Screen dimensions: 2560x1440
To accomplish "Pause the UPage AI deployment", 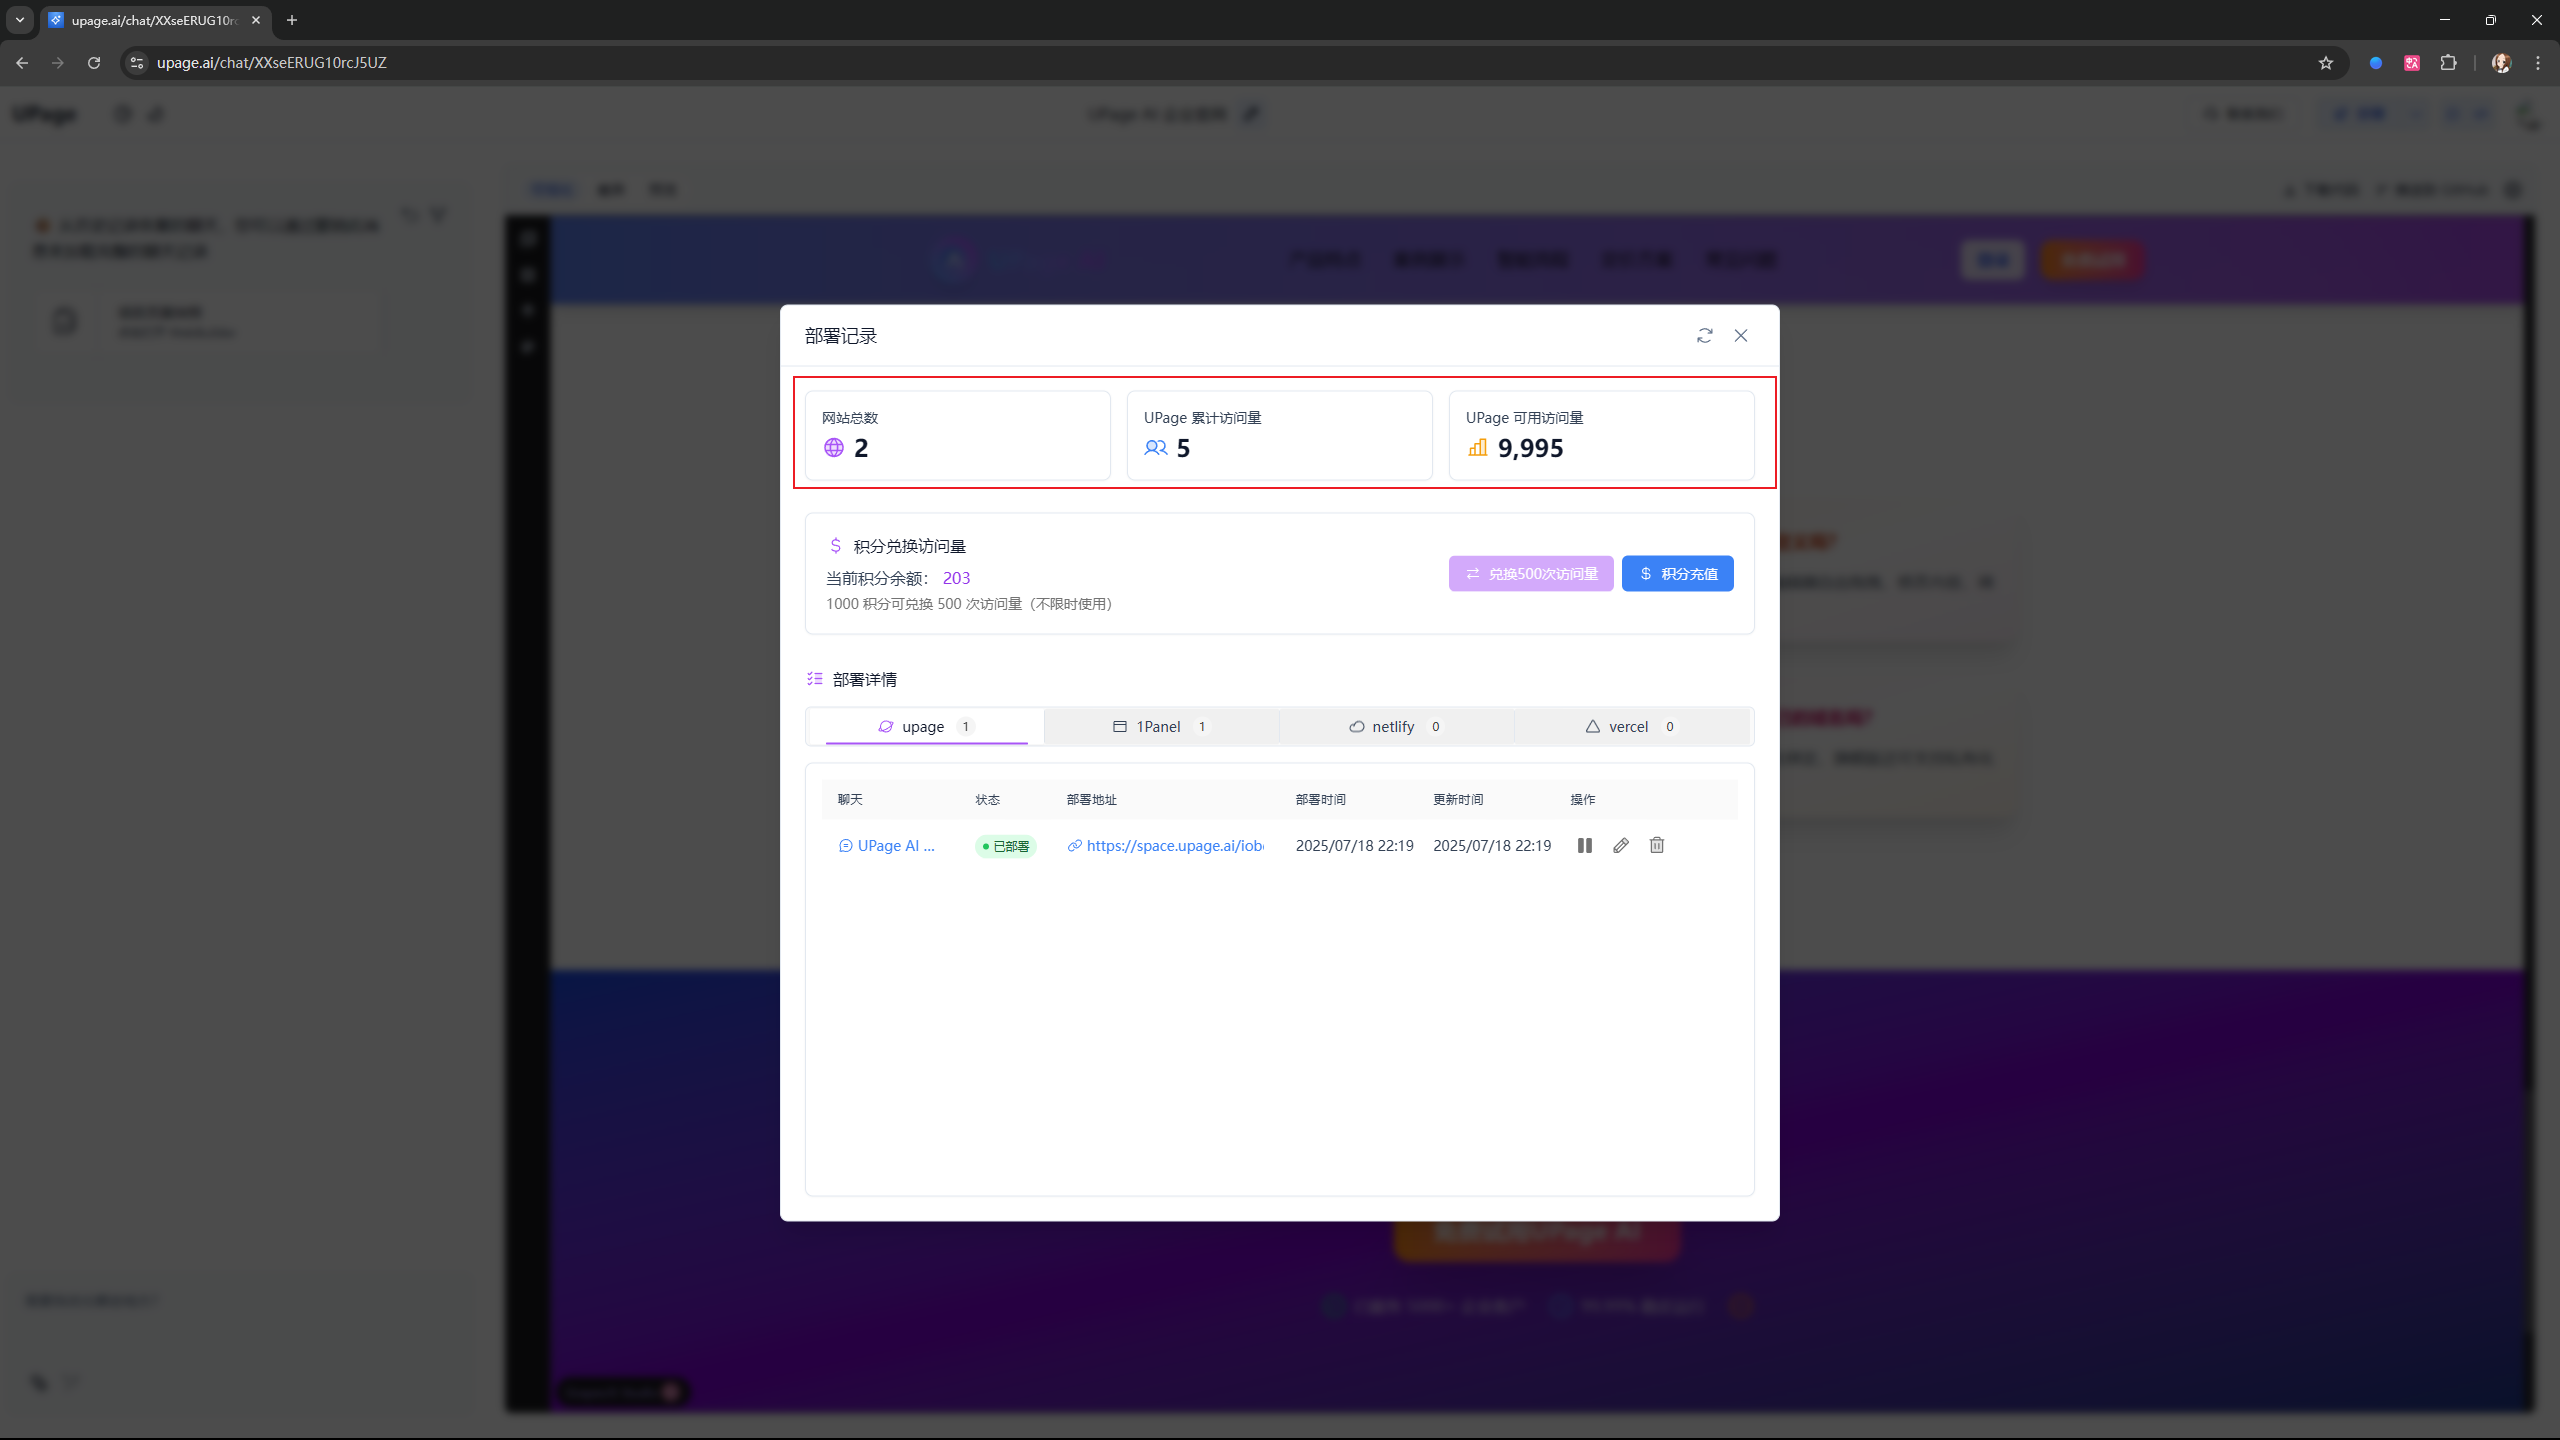I will 1585,846.
